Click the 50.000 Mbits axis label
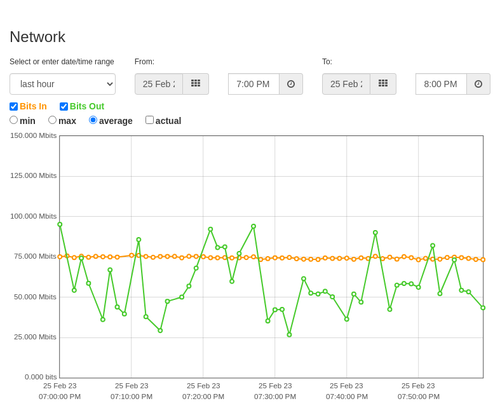Screen dimensions: 500x403 point(35,297)
